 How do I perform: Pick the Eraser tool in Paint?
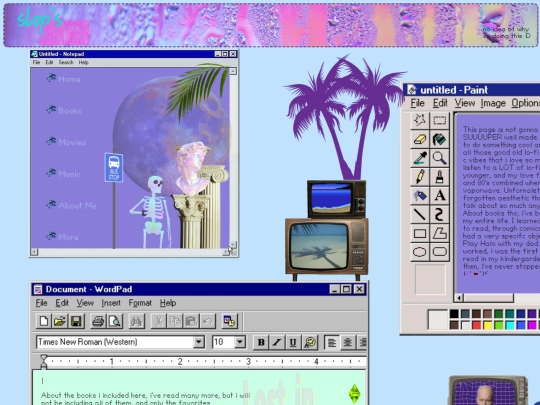point(420,139)
